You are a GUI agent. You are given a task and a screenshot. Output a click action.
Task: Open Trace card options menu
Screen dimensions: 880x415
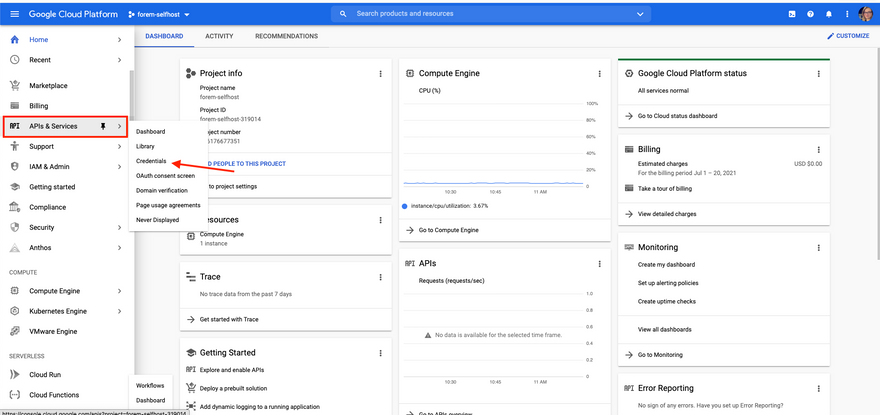pyautogui.click(x=381, y=277)
